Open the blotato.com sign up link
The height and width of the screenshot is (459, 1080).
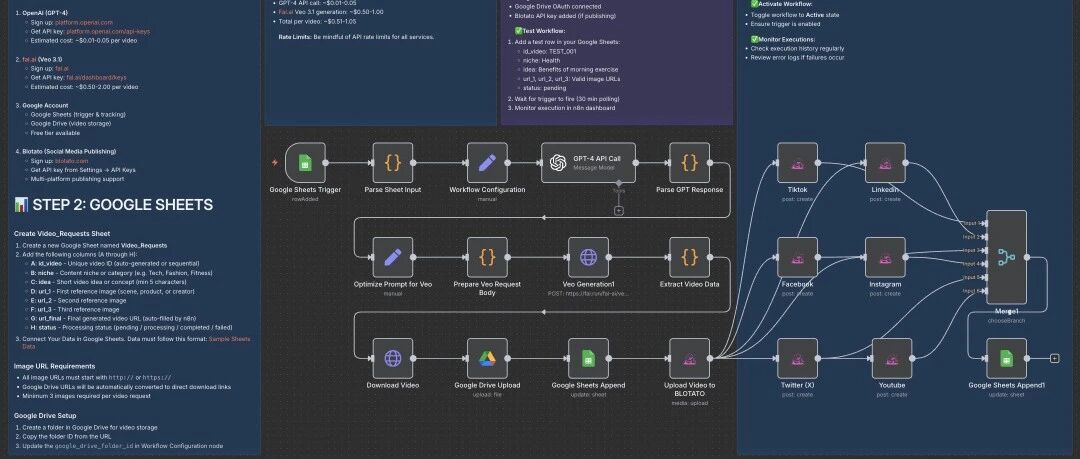tap(71, 160)
